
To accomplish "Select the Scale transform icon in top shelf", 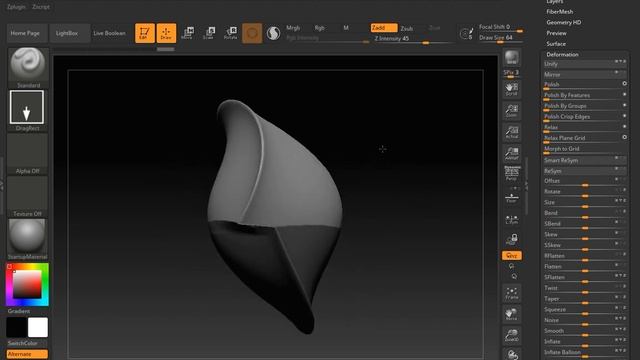I will pos(209,33).
